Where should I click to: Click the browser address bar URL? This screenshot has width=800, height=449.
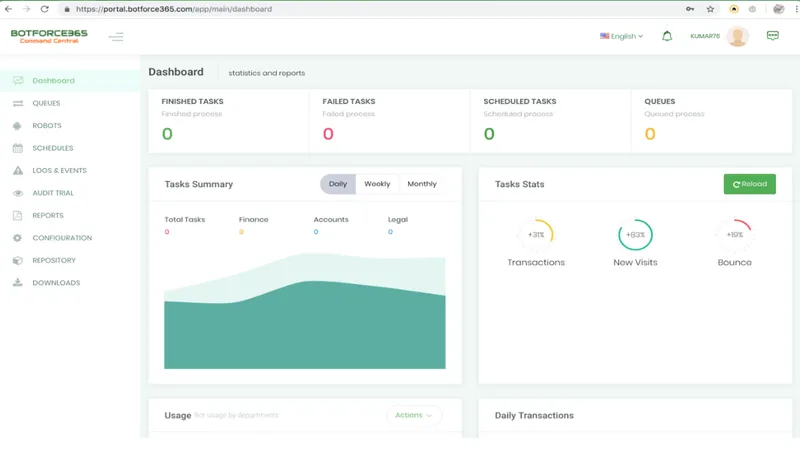(173, 9)
